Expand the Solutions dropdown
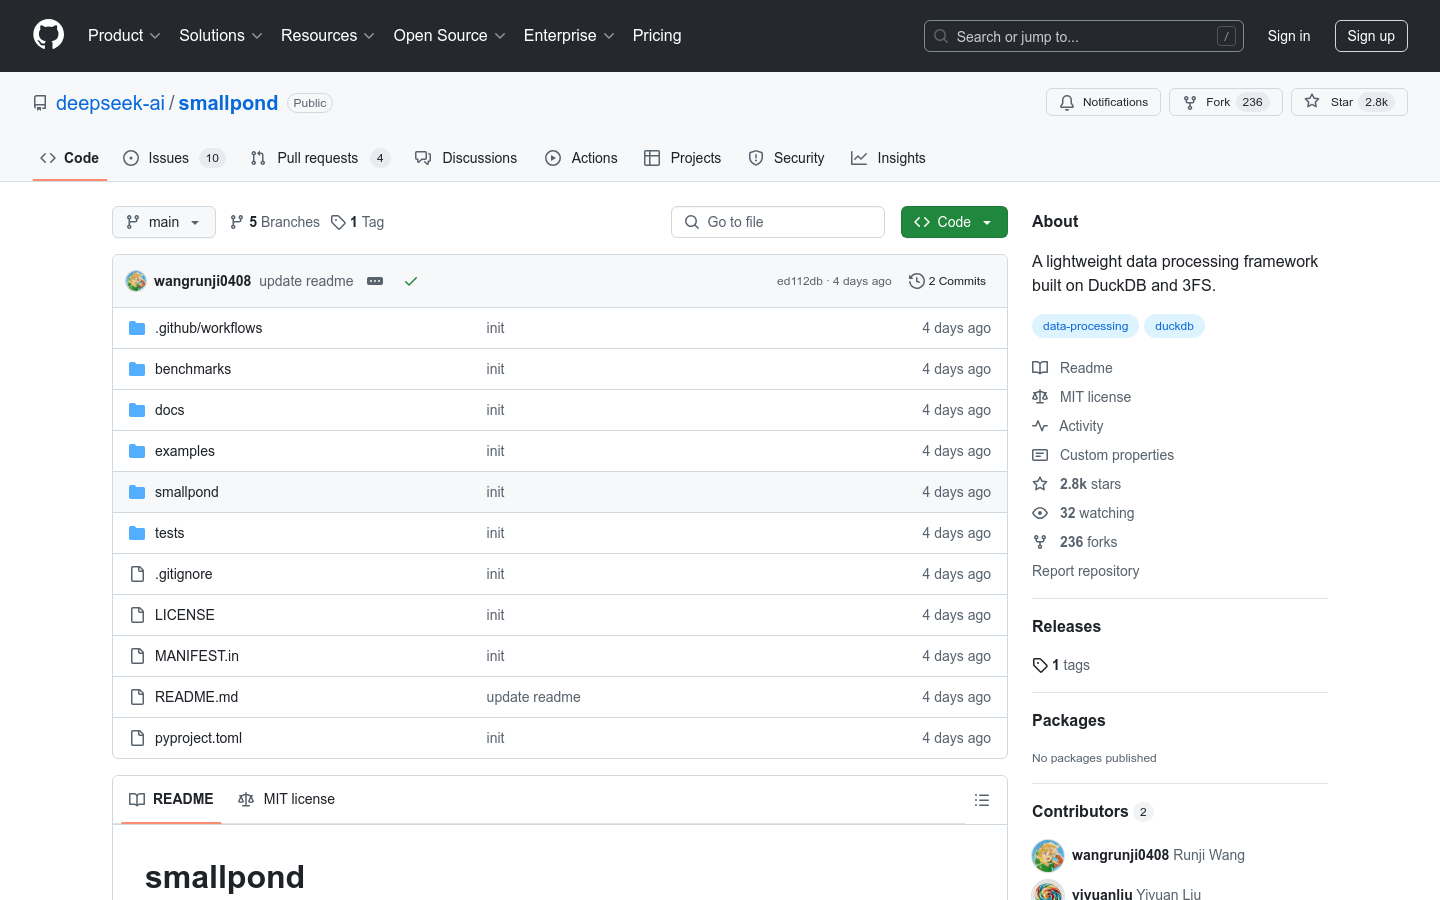Viewport: 1440px width, 900px height. click(x=220, y=36)
